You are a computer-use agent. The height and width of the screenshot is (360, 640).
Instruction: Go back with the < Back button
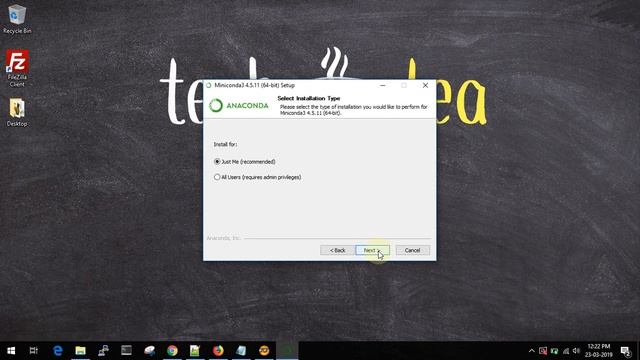click(x=337, y=250)
